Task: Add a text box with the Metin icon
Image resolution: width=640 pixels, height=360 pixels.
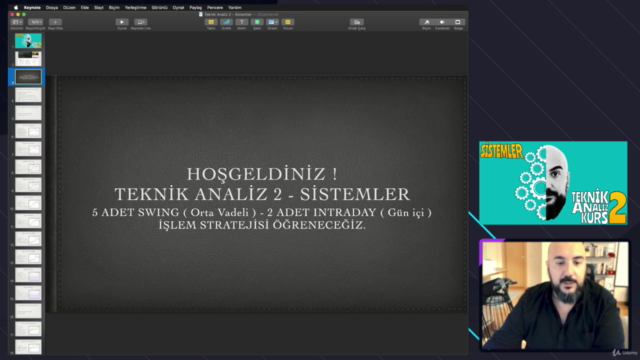Action: (242, 22)
